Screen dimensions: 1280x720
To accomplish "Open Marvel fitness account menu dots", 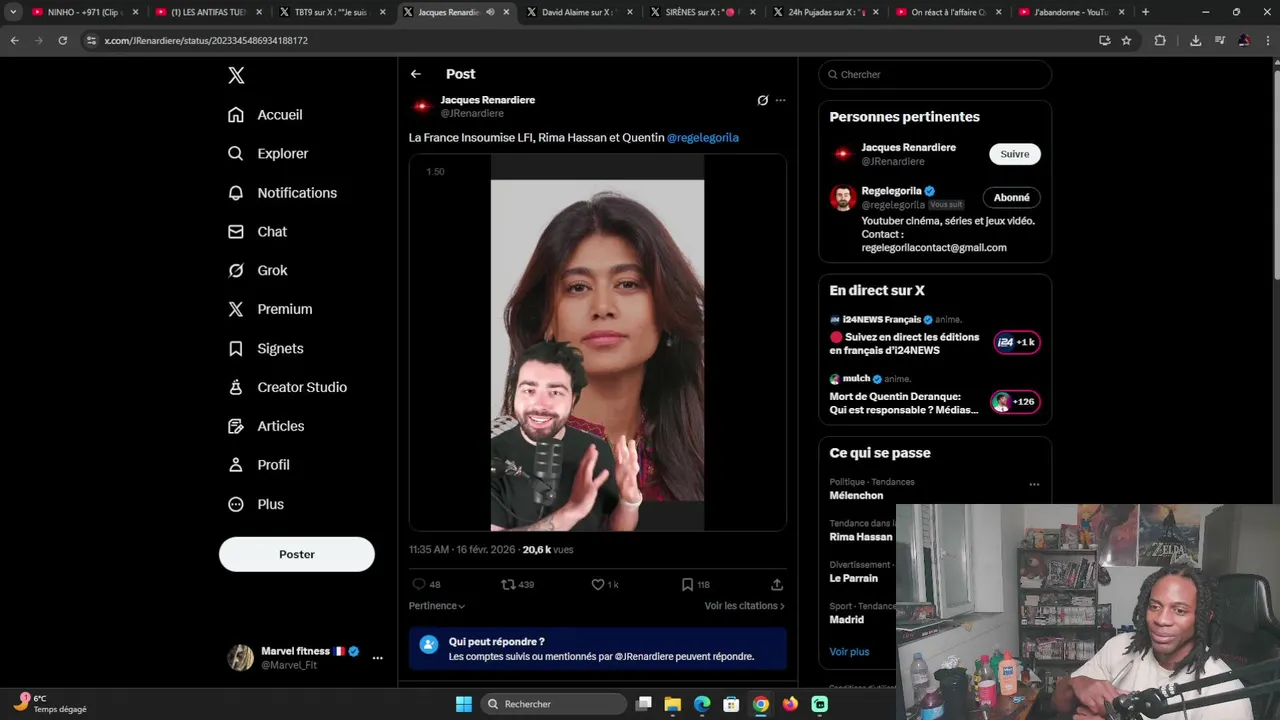I will tap(377, 658).
